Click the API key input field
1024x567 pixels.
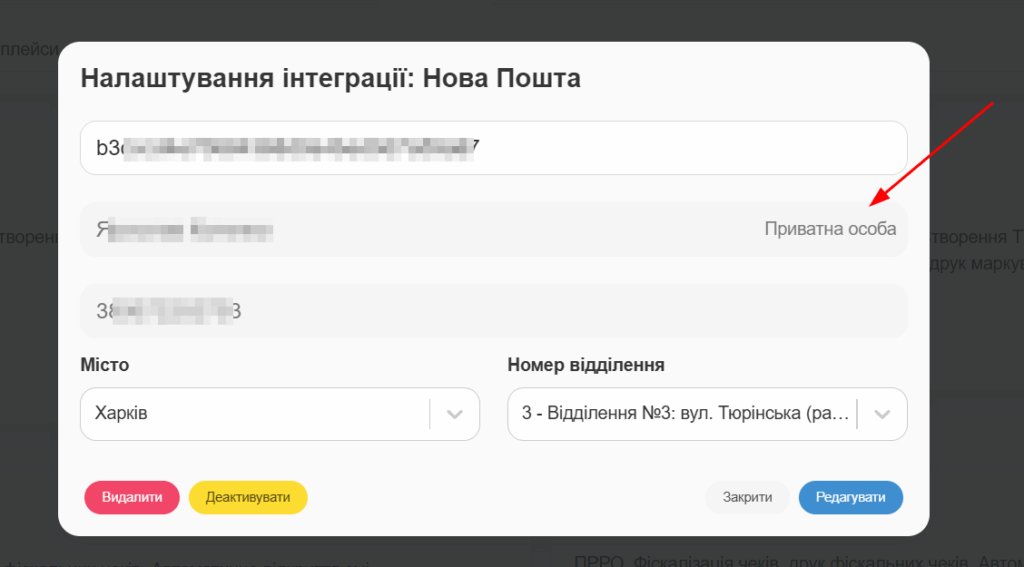(494, 148)
